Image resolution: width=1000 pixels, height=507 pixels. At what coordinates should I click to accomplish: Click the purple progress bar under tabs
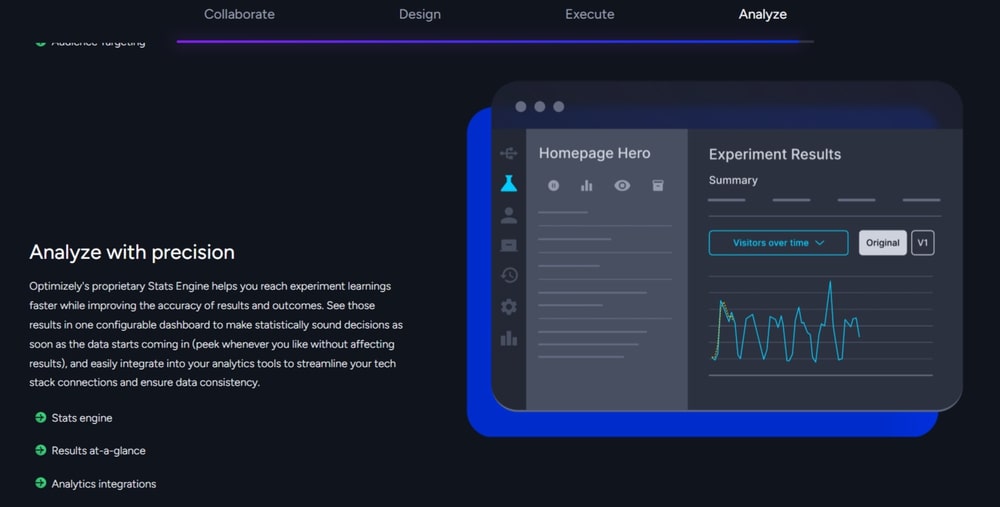point(488,41)
